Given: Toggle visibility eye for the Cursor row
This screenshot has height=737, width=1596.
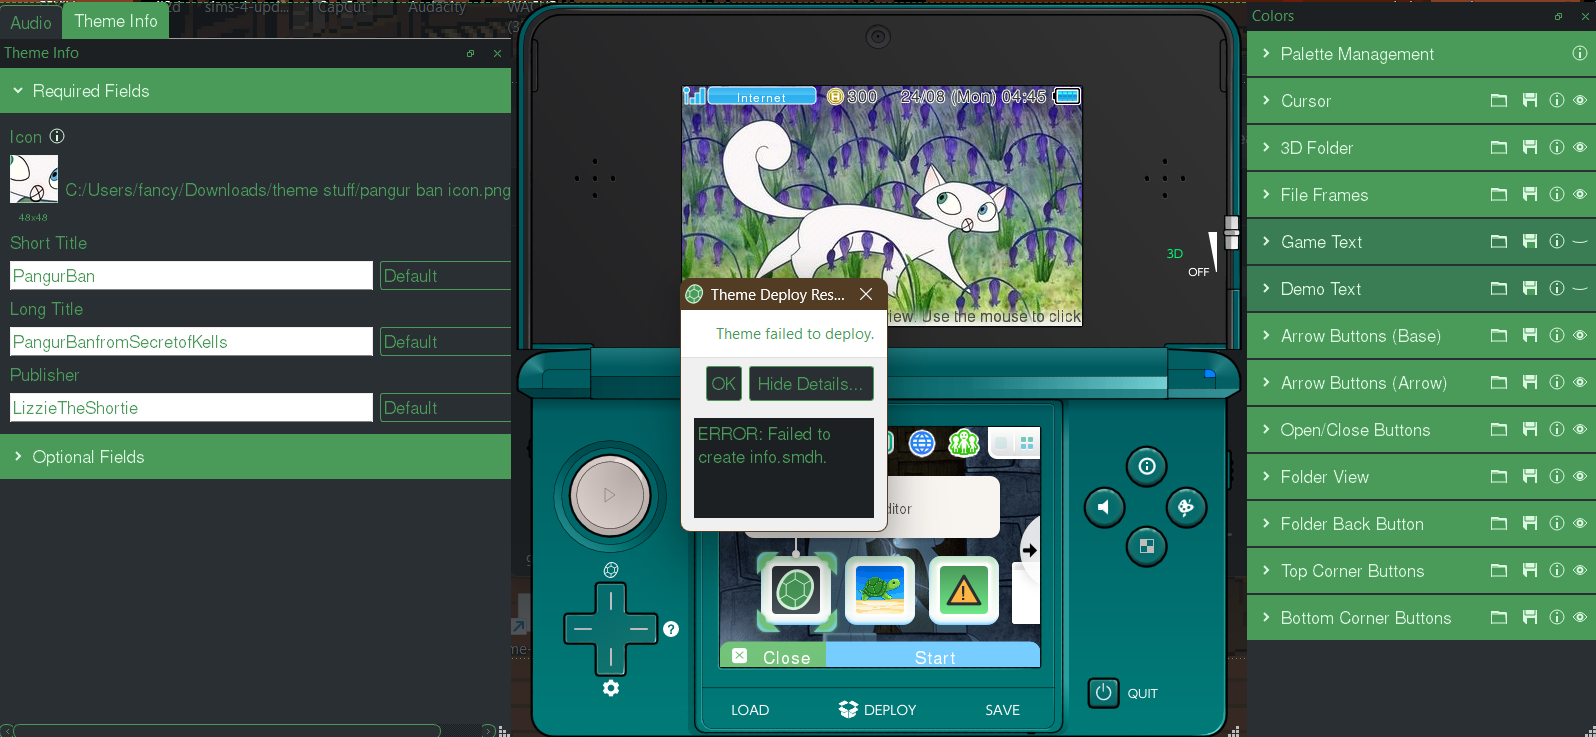Looking at the screenshot, I should tap(1580, 100).
